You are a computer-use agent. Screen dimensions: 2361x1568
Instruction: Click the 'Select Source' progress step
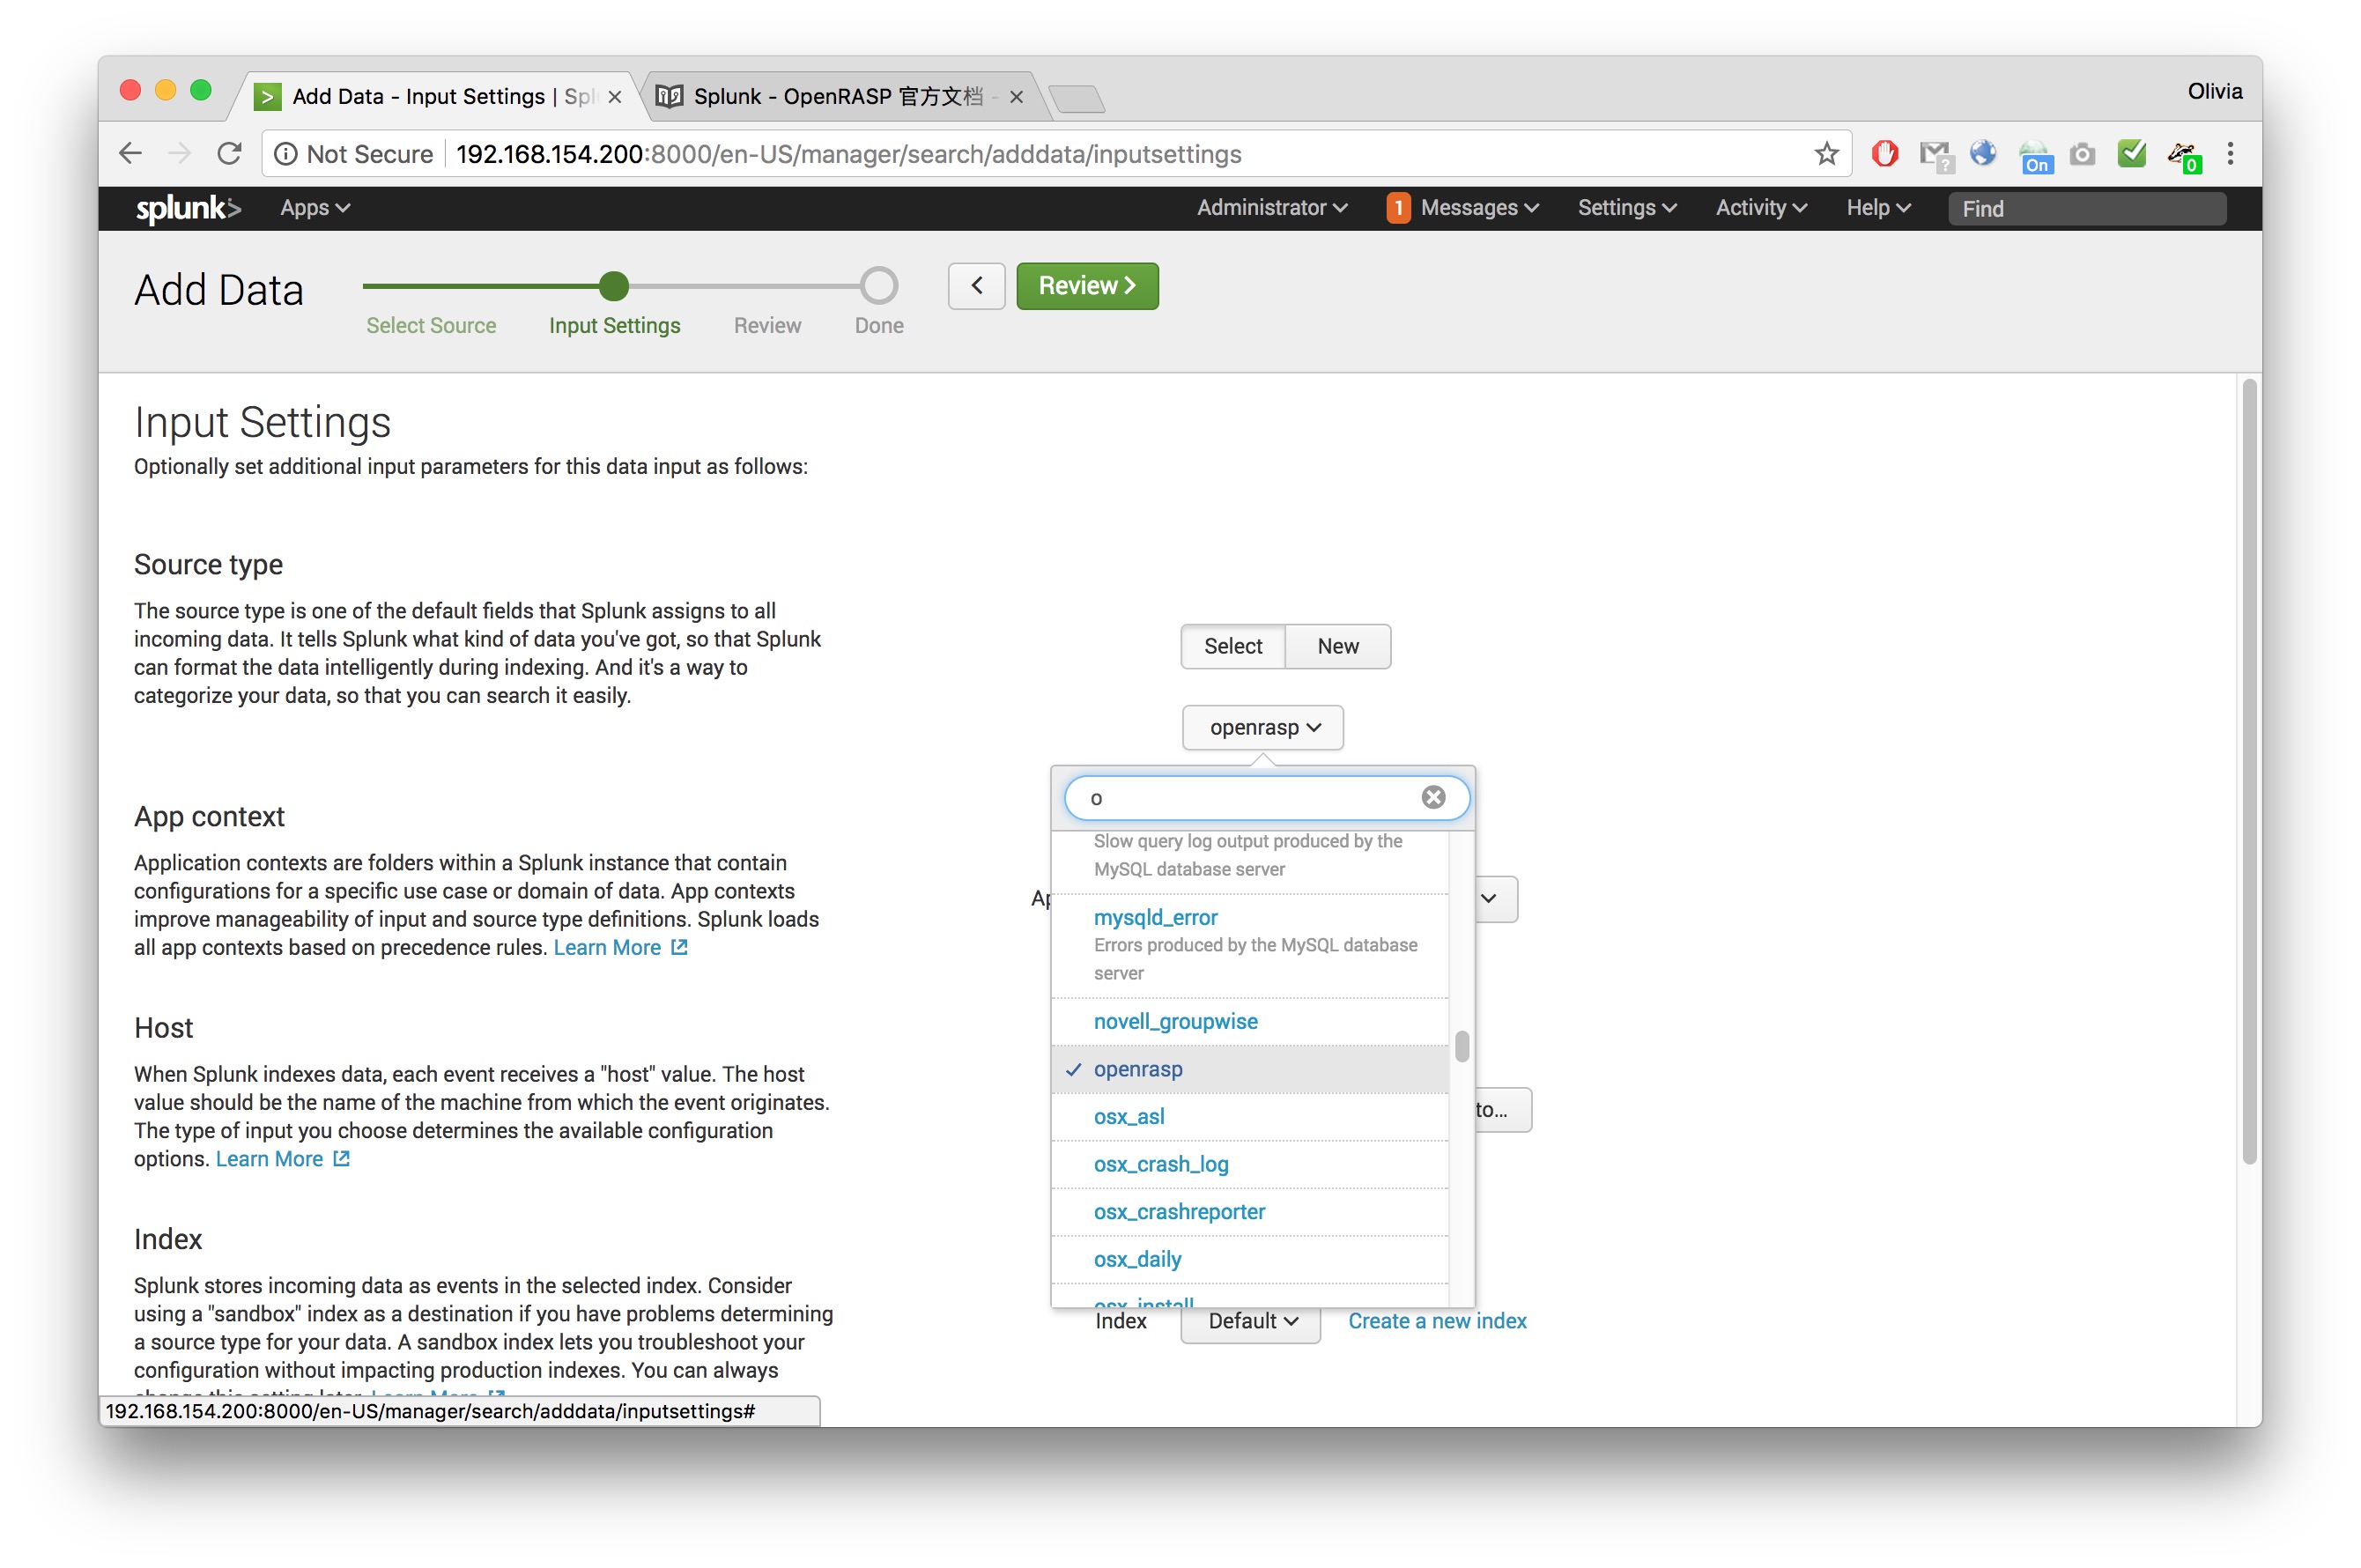(431, 325)
